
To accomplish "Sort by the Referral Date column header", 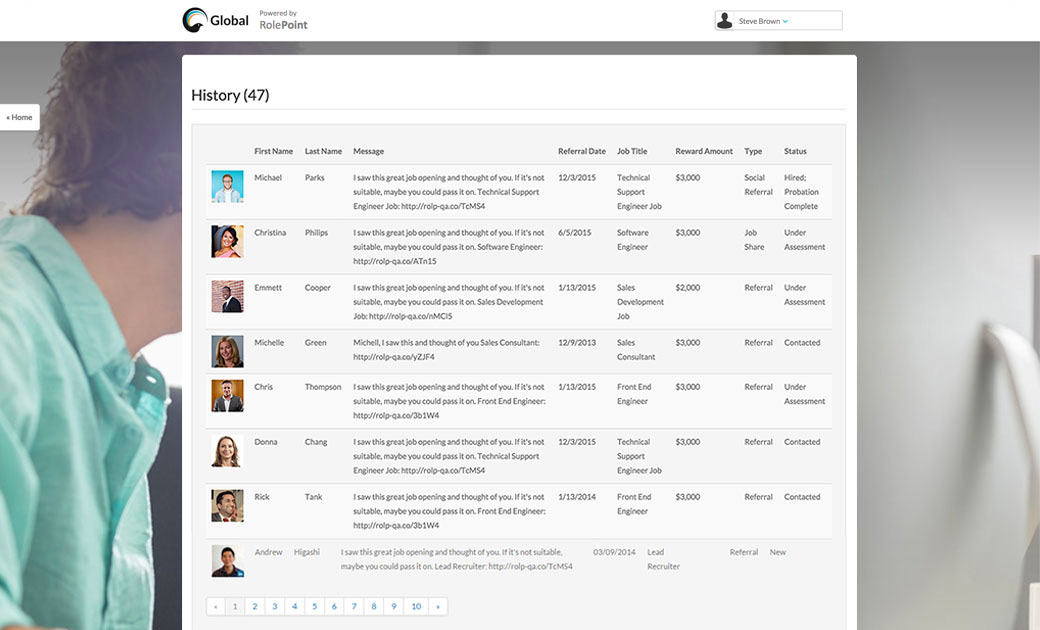I will (581, 152).
